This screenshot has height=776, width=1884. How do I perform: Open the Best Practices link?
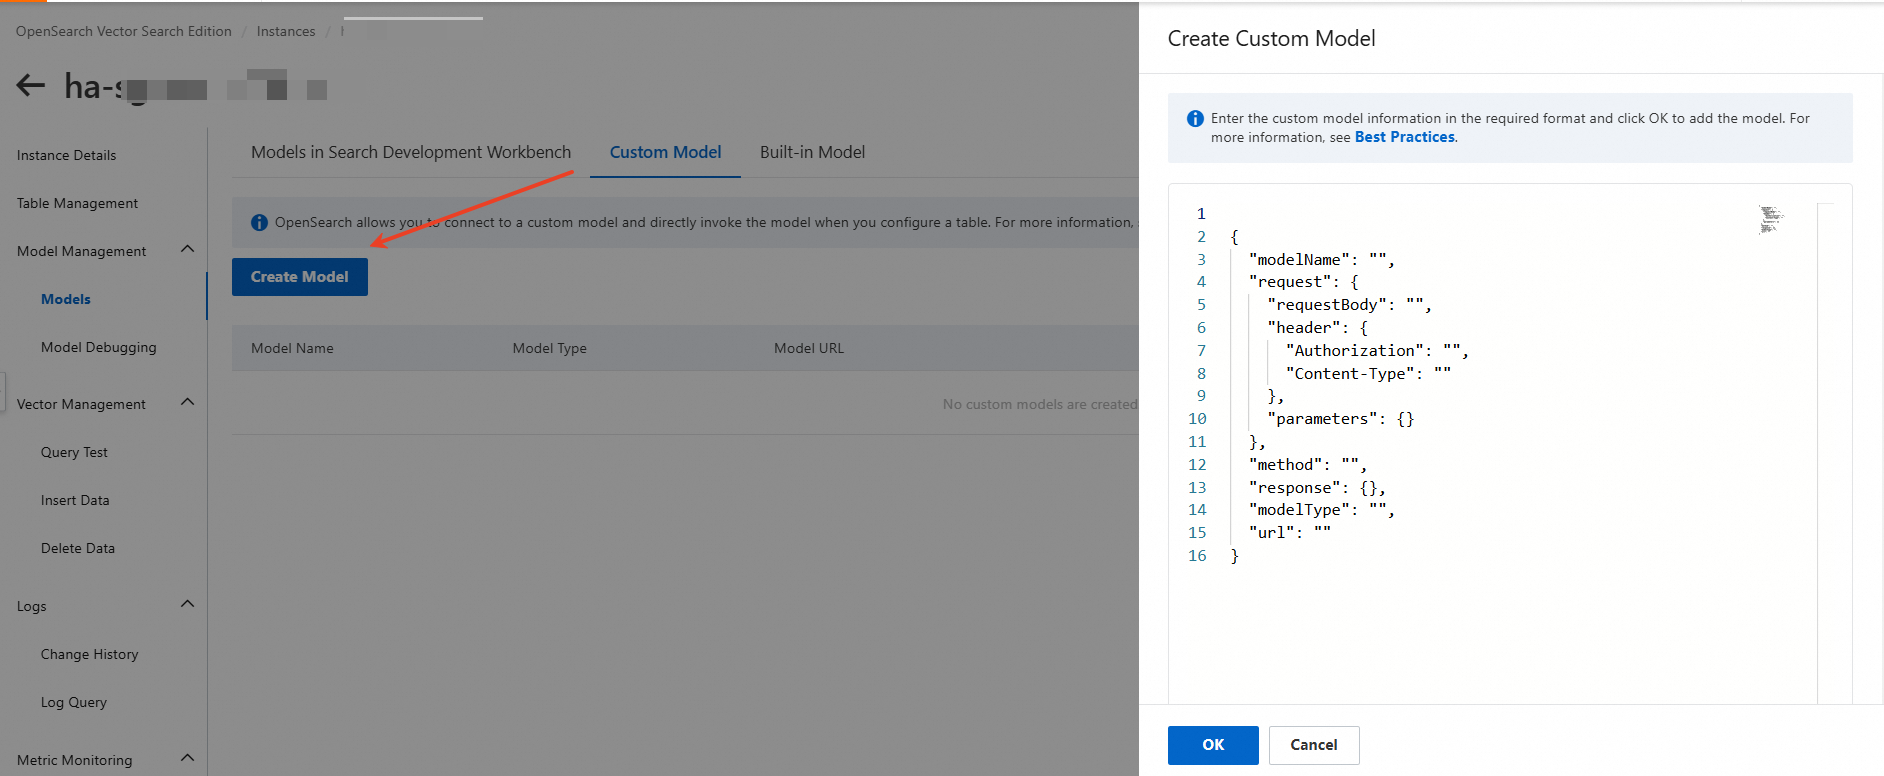(x=1404, y=137)
